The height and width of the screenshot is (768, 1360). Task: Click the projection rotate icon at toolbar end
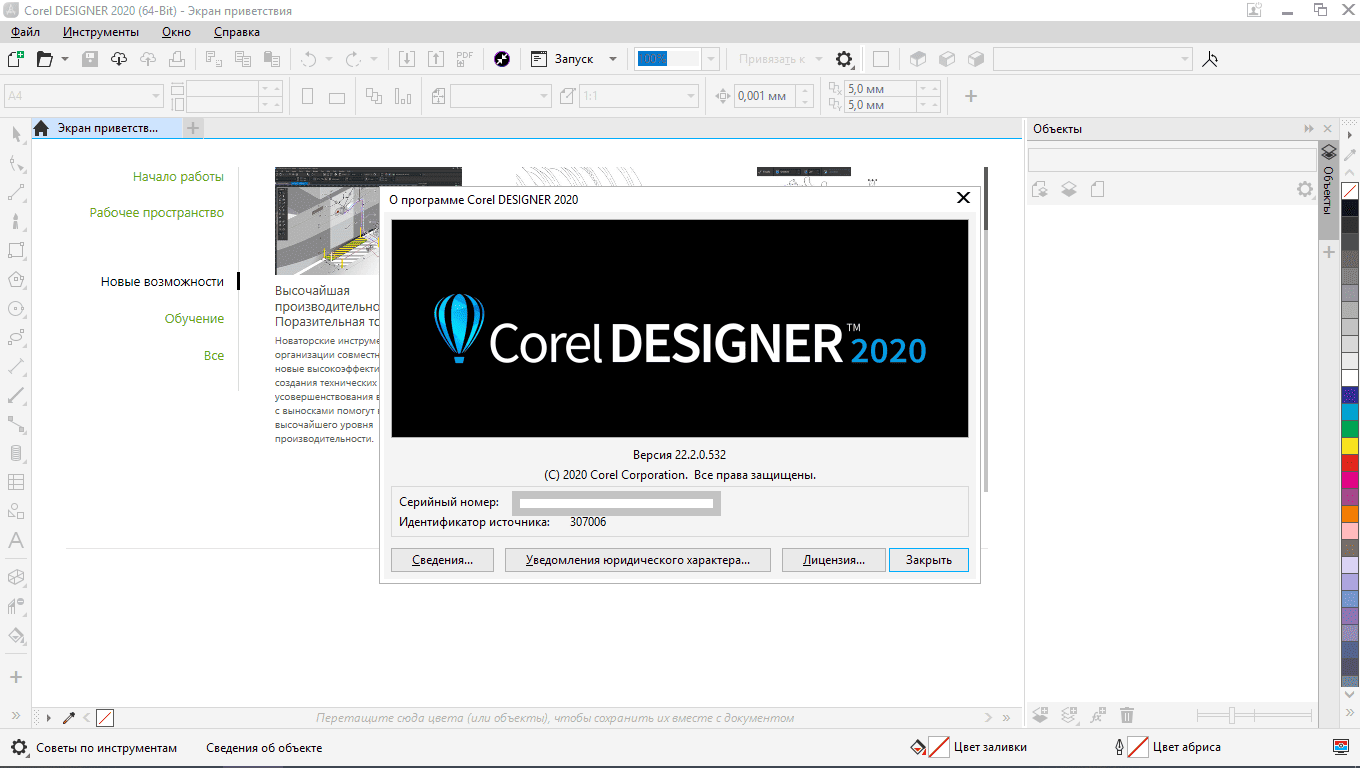[1210, 59]
